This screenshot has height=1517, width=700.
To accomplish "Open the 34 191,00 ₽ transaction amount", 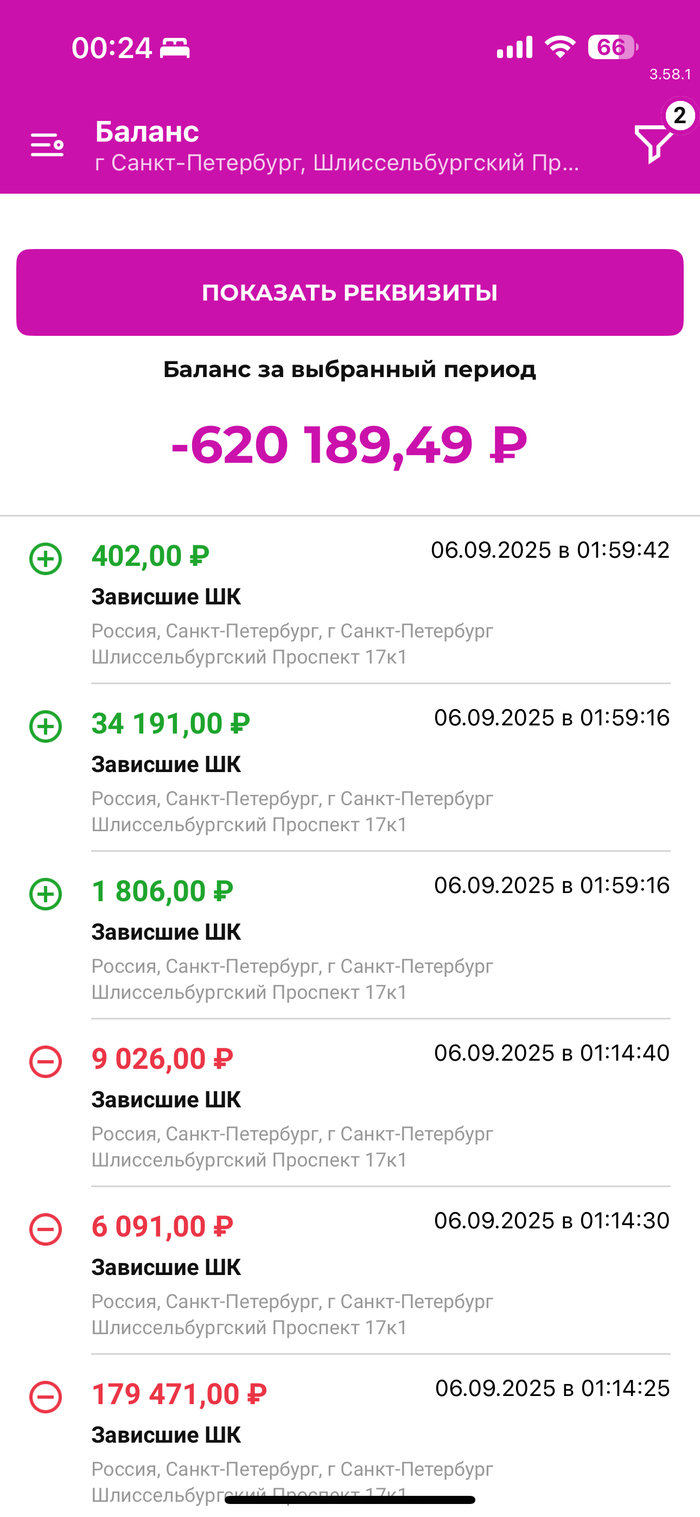I will coord(171,723).
